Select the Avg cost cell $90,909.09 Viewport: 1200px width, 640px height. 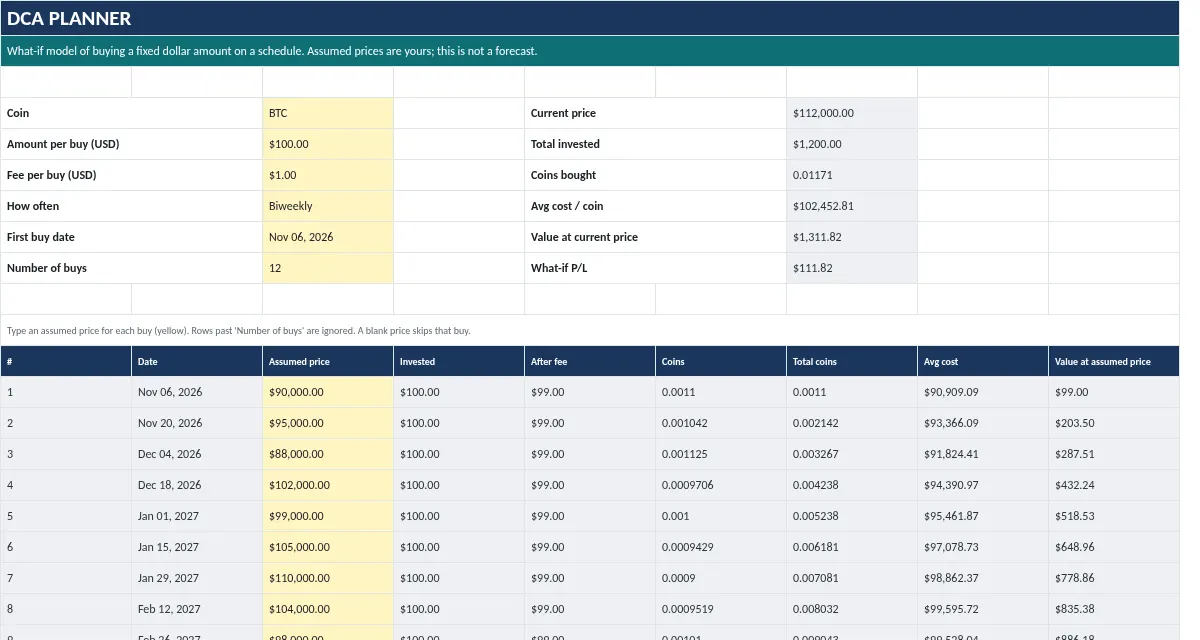(983, 392)
